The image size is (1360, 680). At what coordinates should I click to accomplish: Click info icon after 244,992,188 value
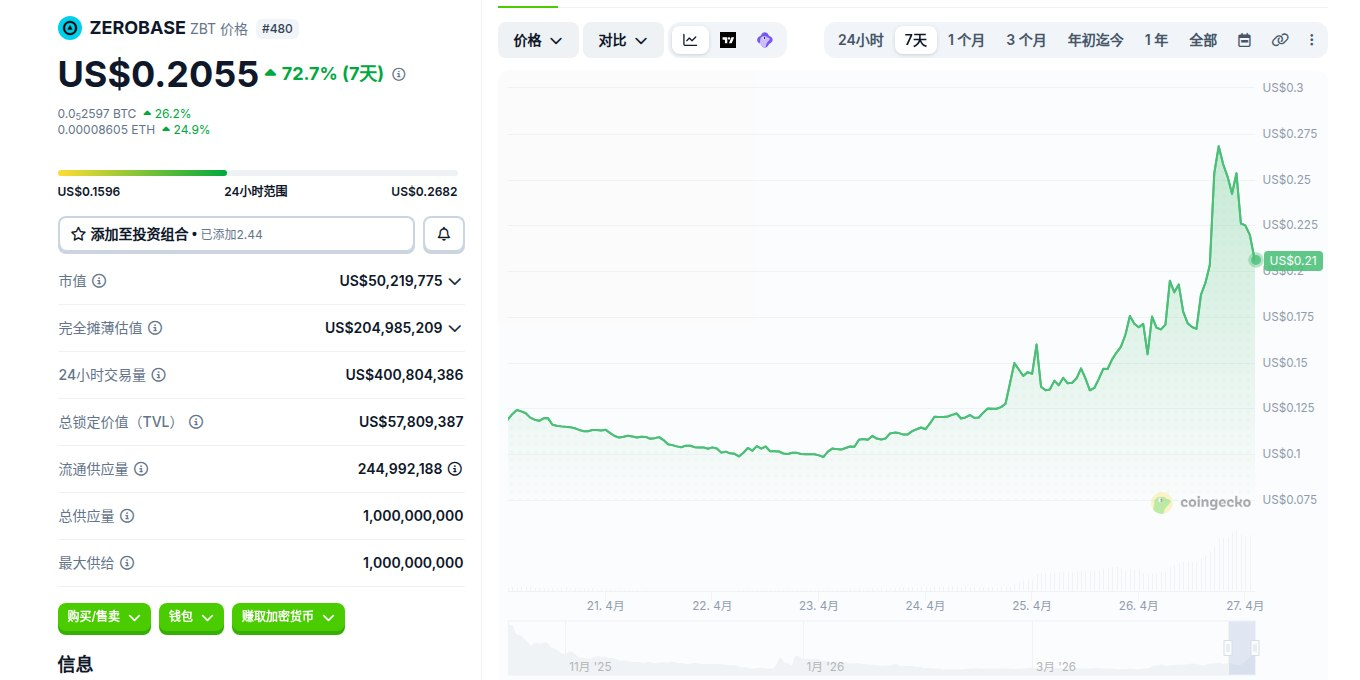click(x=455, y=469)
